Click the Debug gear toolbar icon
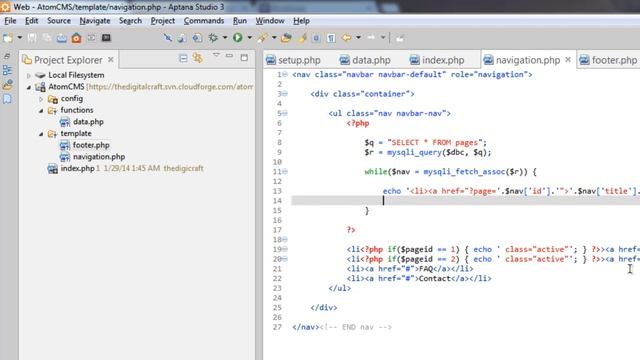 [213, 38]
